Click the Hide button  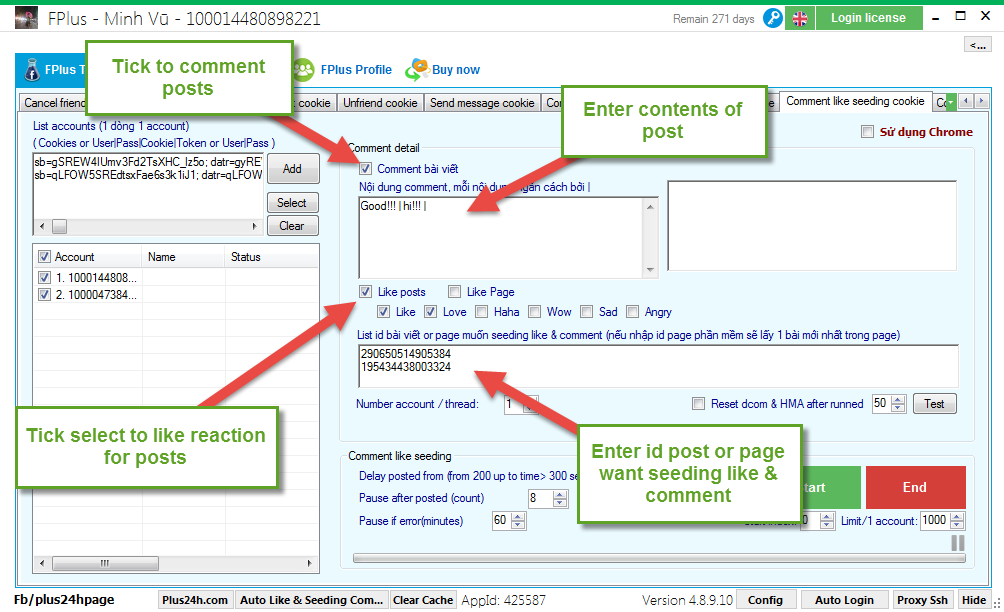pos(974,600)
